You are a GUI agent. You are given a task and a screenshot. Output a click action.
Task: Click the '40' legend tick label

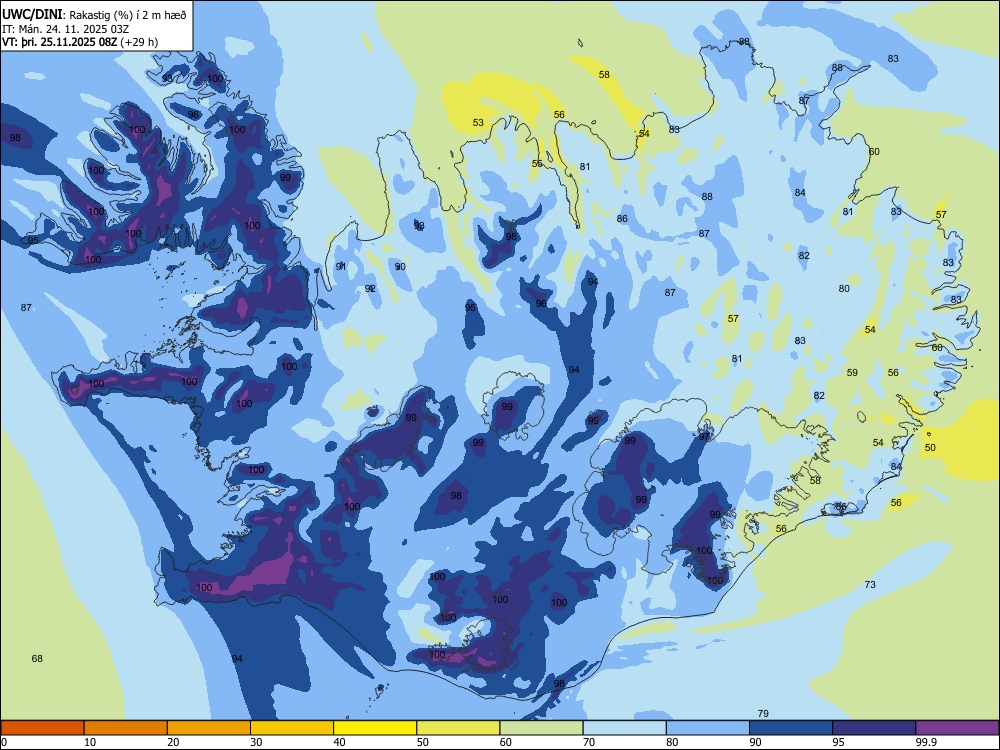point(339,742)
